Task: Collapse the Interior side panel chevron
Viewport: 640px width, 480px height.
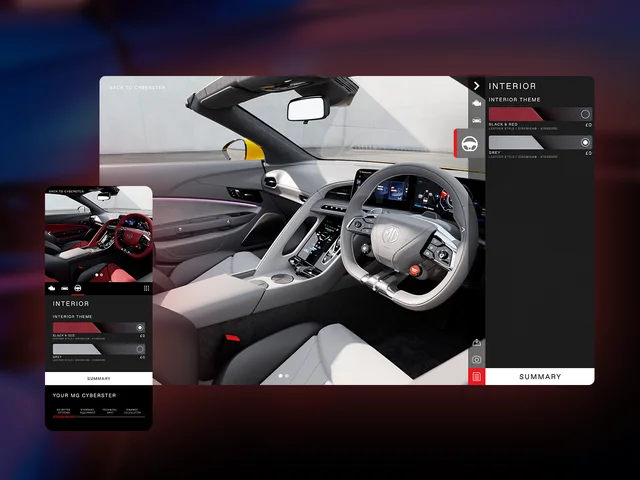Action: coord(477,86)
